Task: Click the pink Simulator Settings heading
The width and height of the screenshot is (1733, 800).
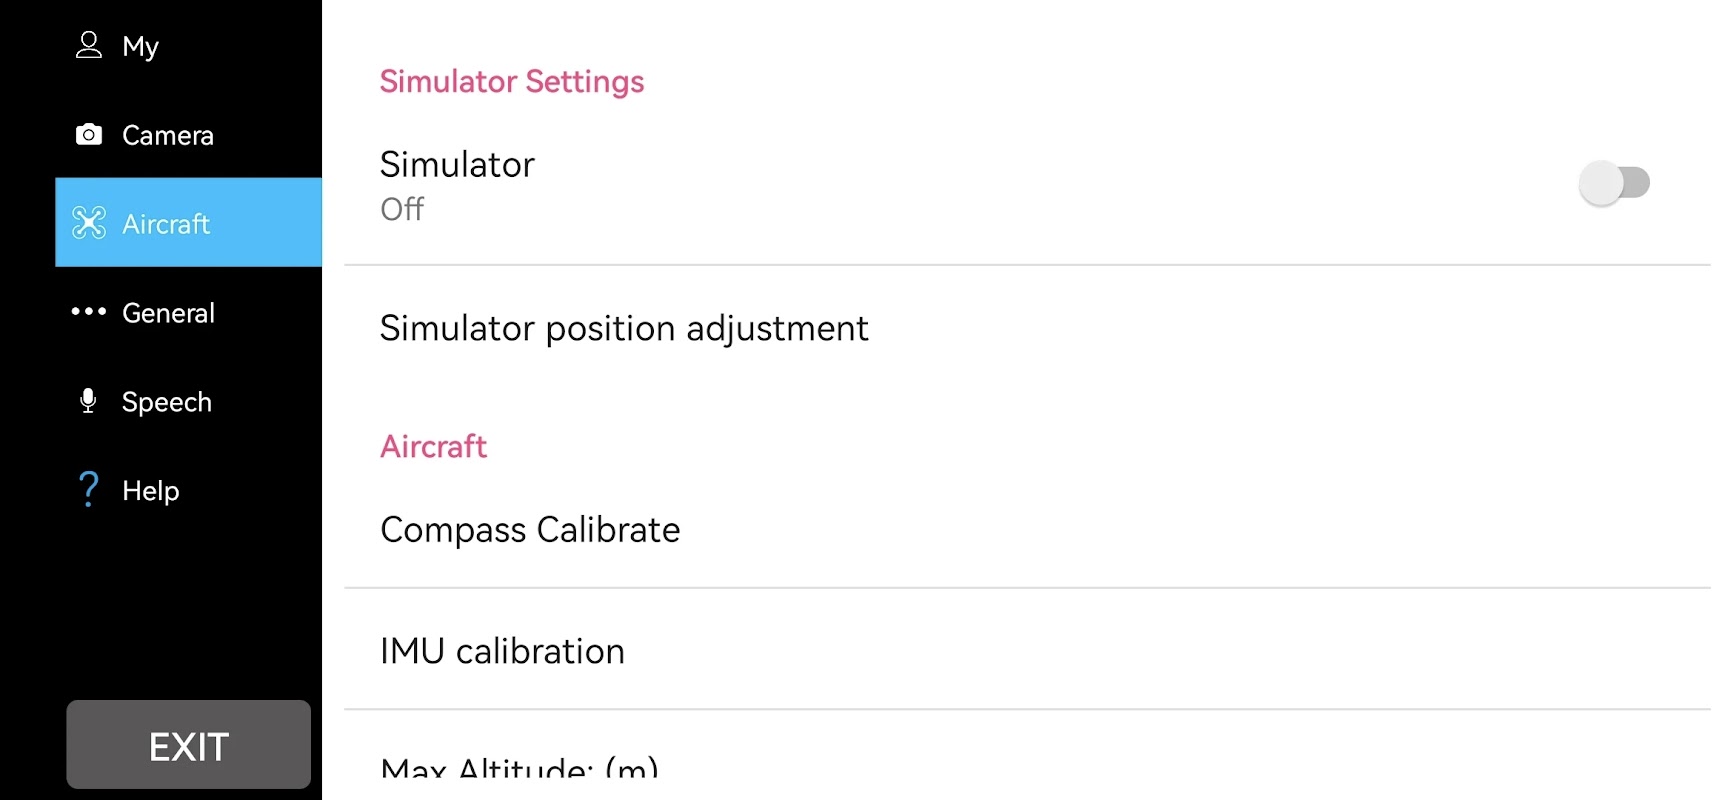Action: click(511, 81)
